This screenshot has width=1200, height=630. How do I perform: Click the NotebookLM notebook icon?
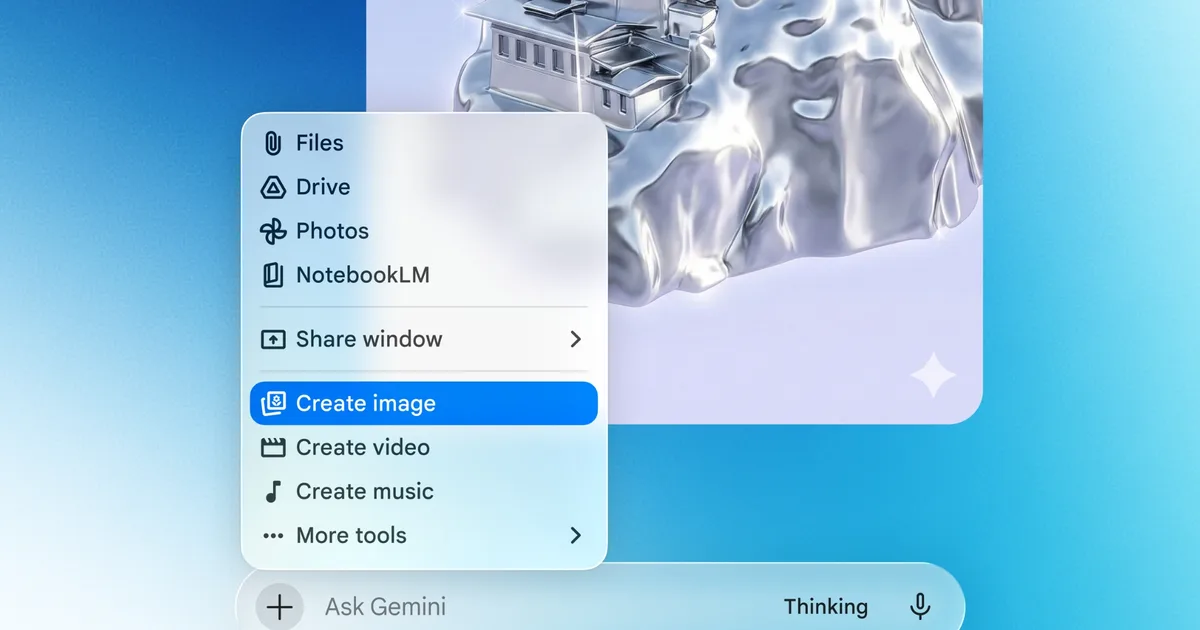[x=272, y=275]
